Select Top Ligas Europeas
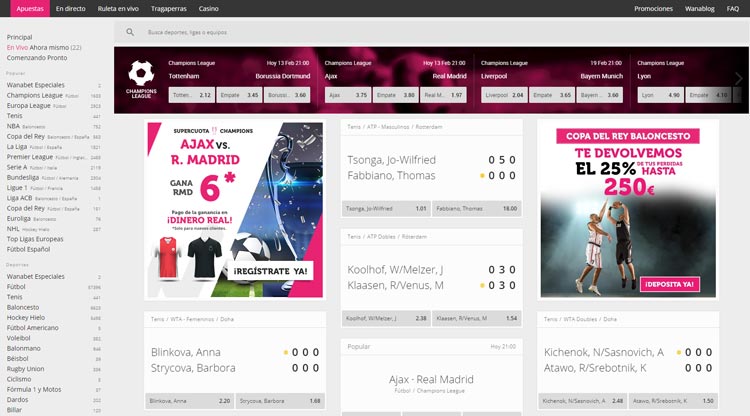 (35, 239)
